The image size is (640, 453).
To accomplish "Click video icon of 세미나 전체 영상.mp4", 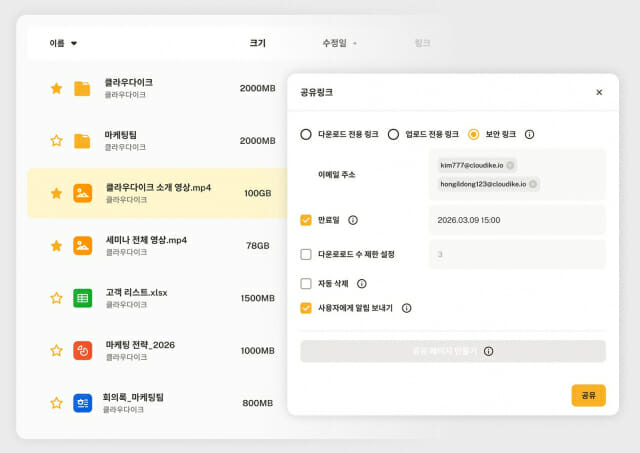I will (x=82, y=246).
